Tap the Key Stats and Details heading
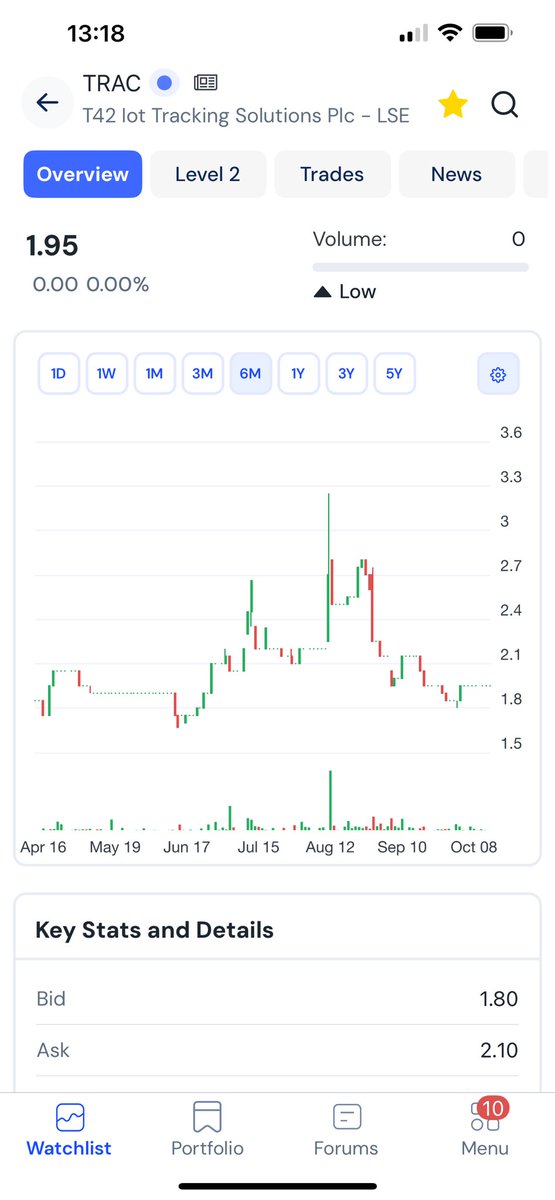Screen dimensions: 555x1200 pos(154,930)
